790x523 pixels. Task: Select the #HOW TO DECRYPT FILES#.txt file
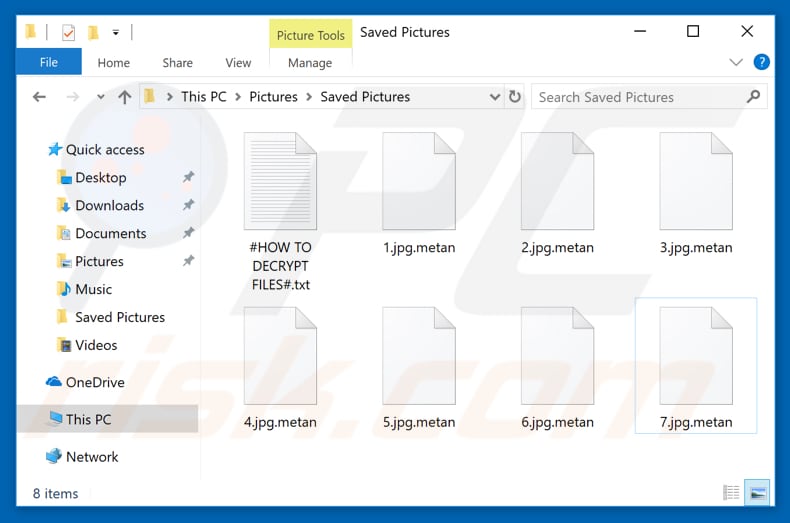coord(281,212)
